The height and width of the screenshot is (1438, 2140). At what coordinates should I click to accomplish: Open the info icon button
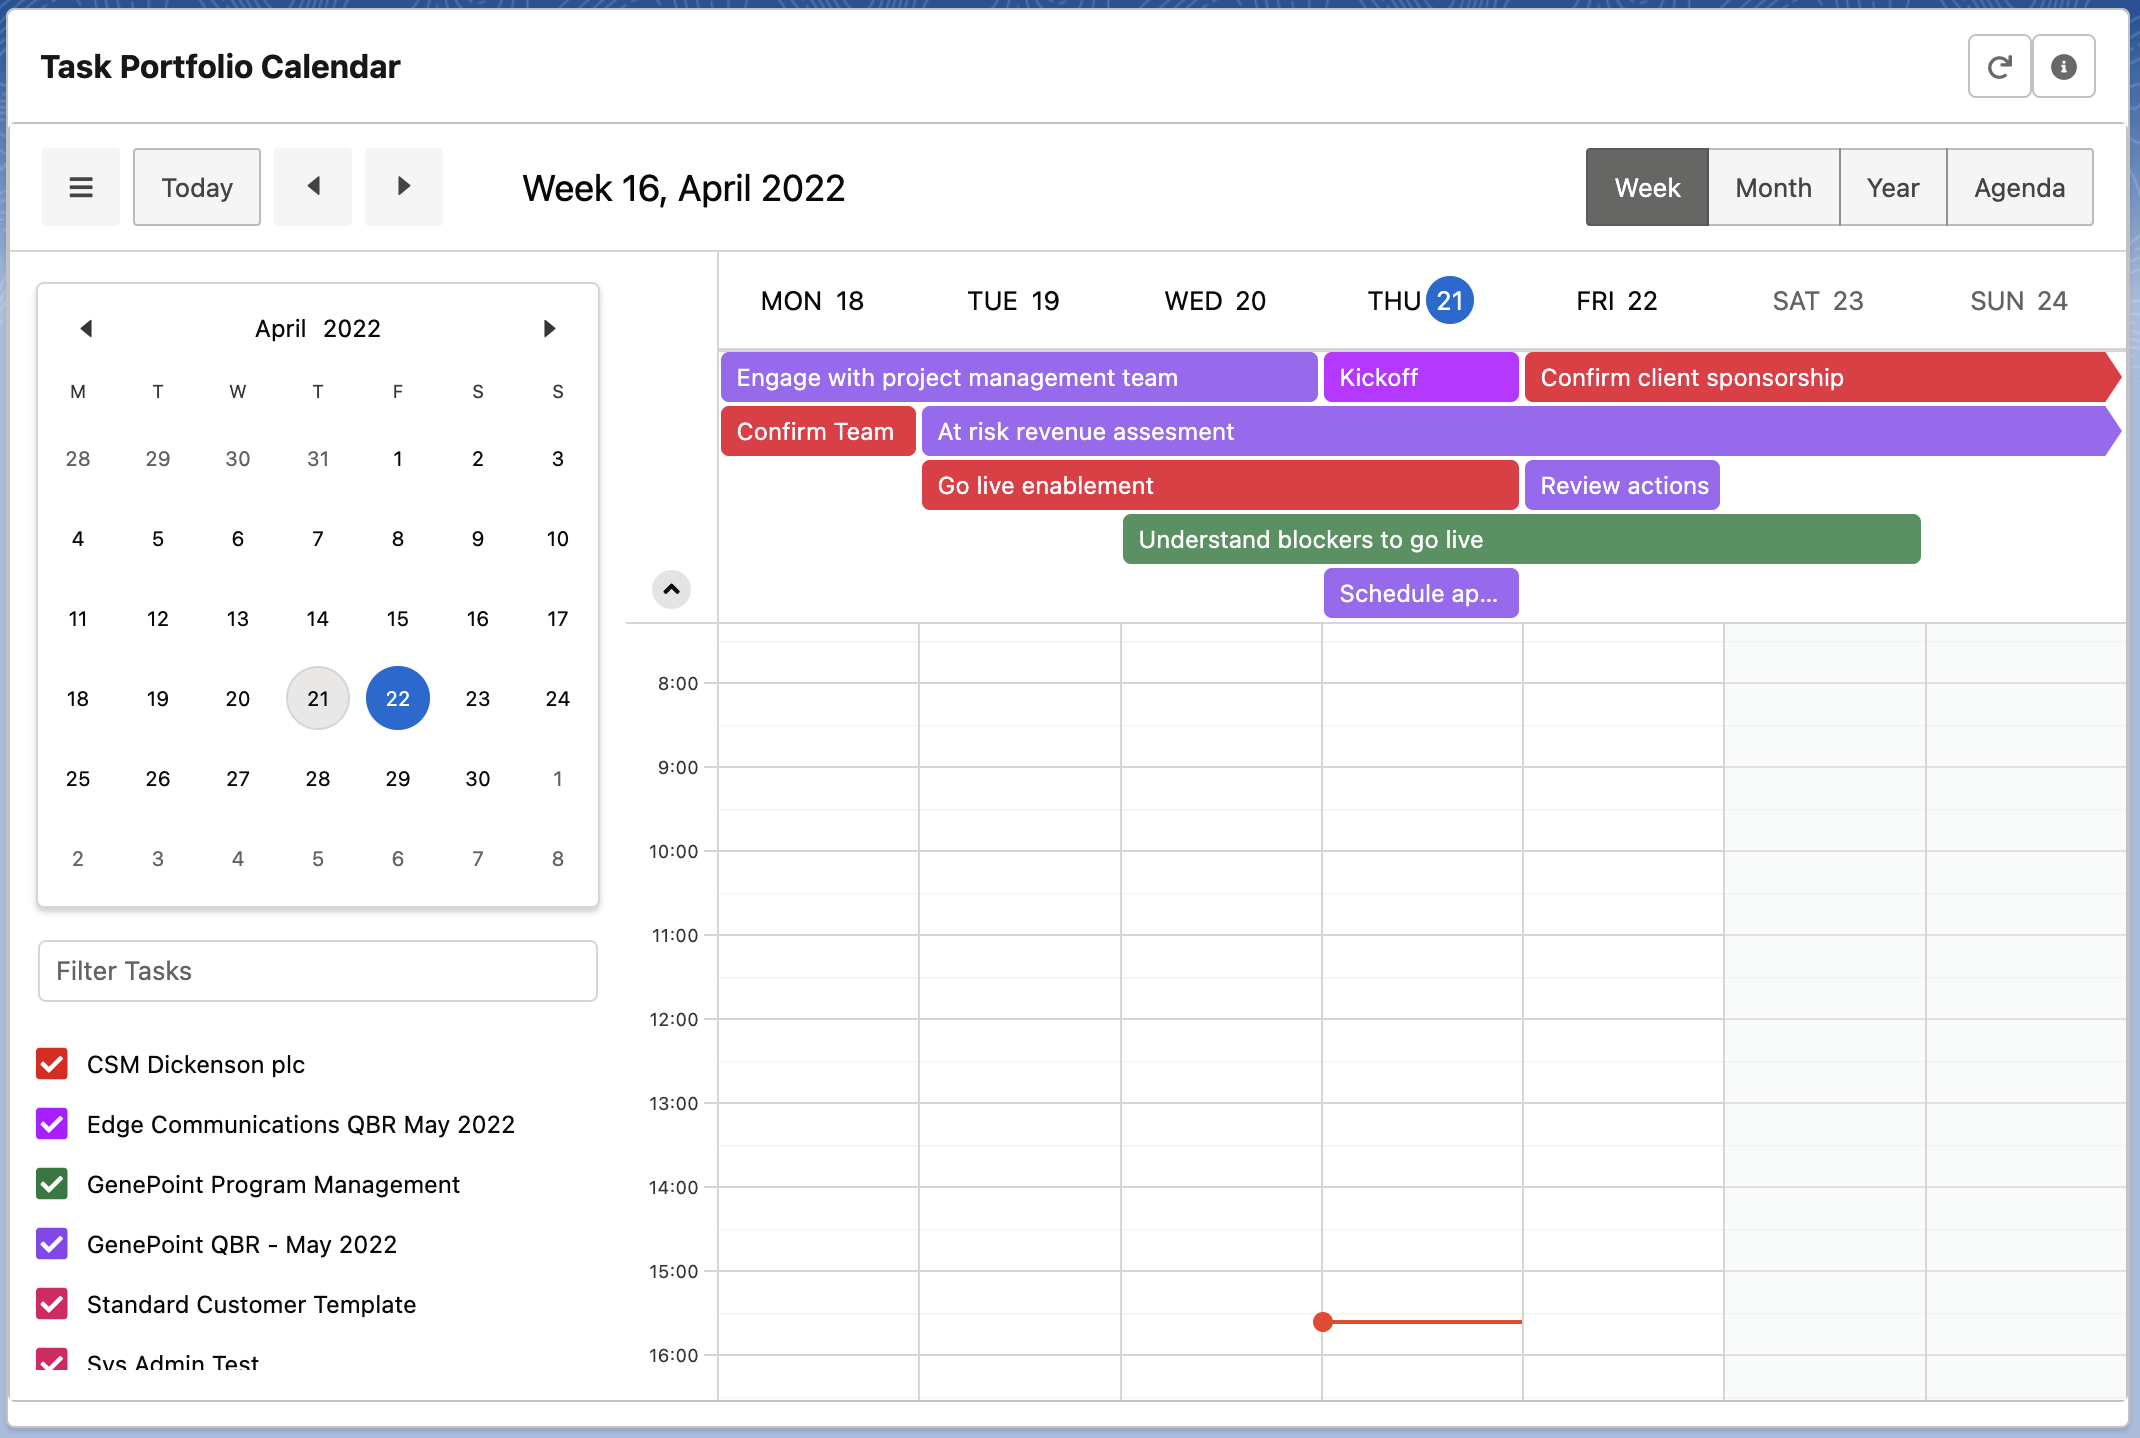tap(2063, 67)
